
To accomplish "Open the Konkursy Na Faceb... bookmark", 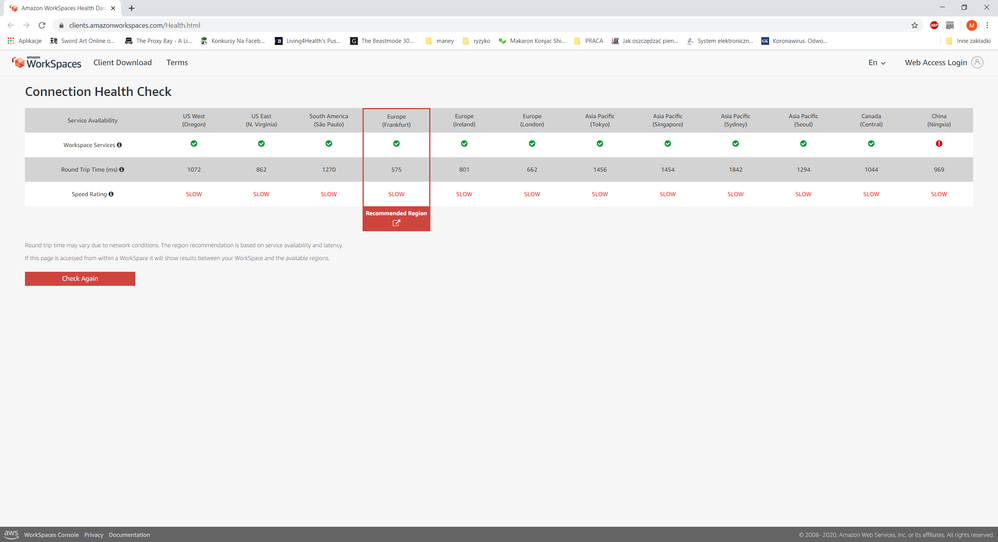I will [232, 41].
